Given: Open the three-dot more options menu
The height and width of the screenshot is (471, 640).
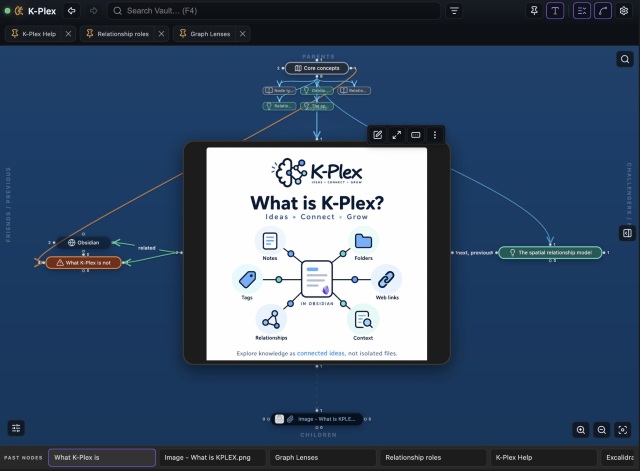Looking at the screenshot, I should coord(435,135).
